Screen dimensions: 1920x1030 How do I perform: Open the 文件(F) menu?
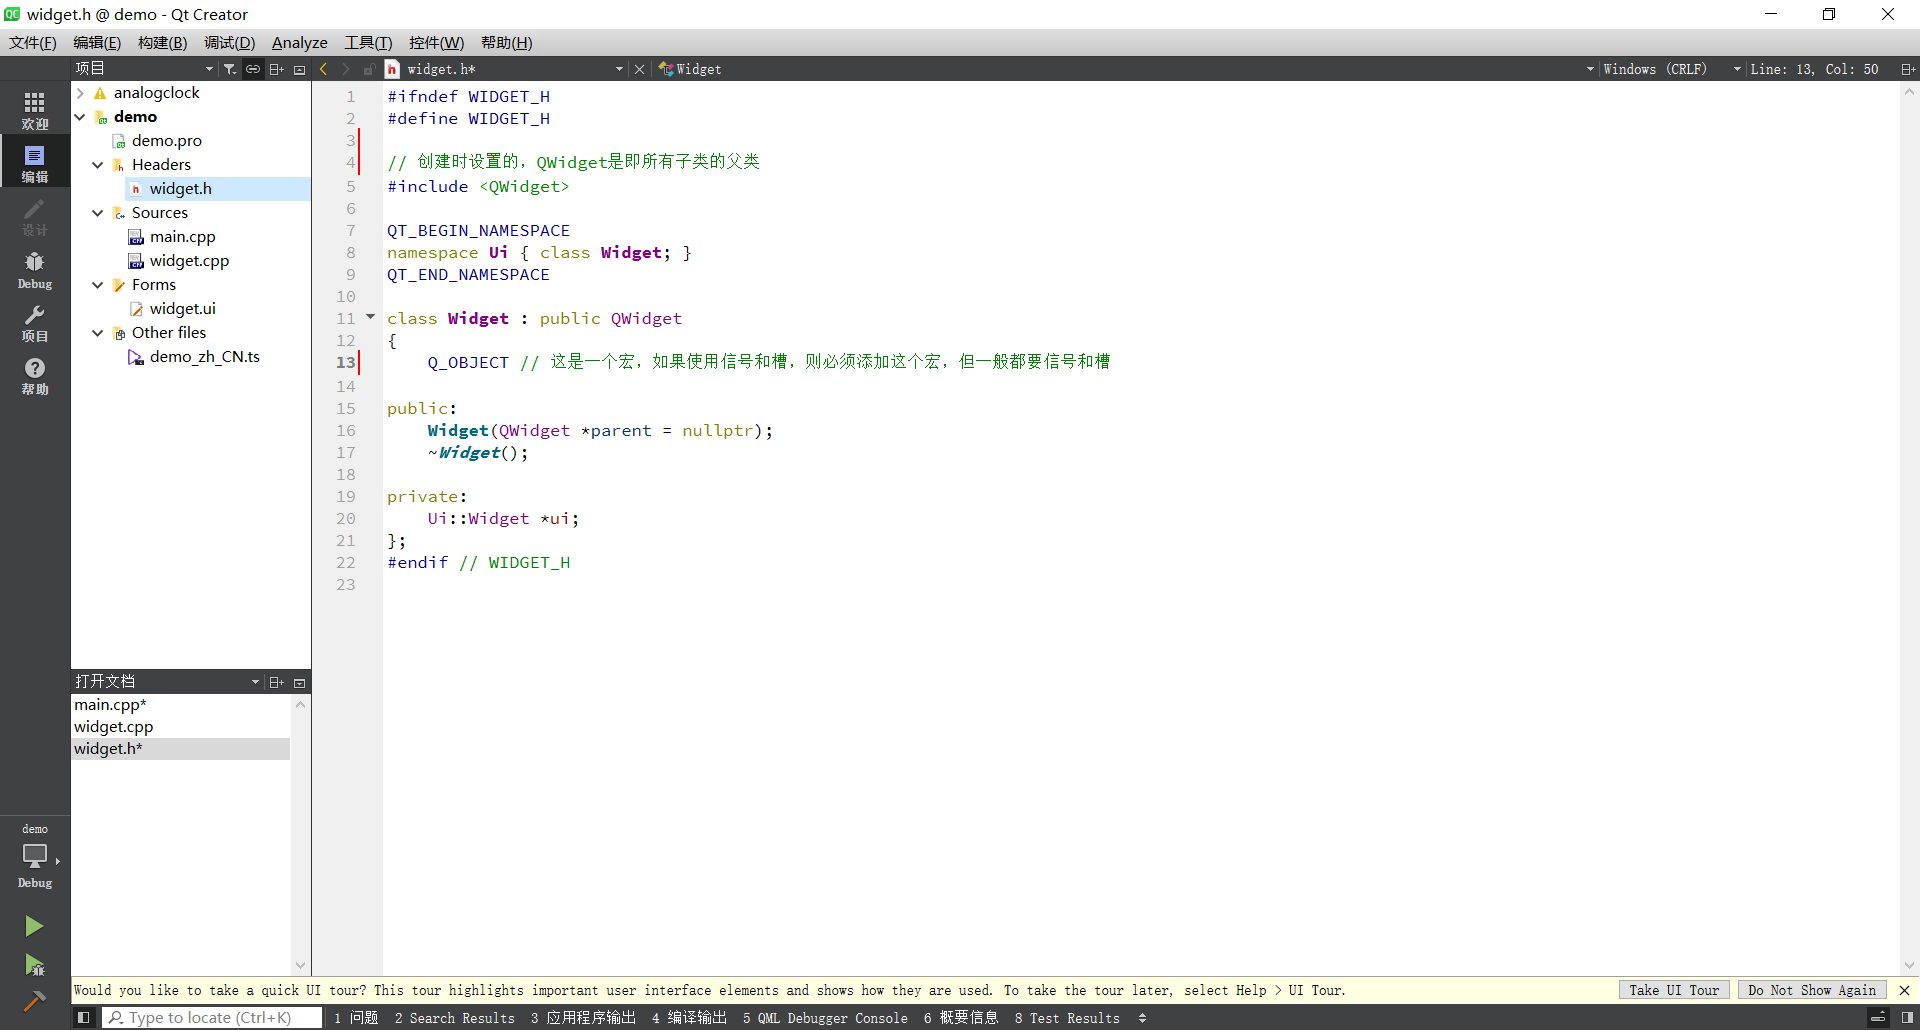click(x=33, y=42)
